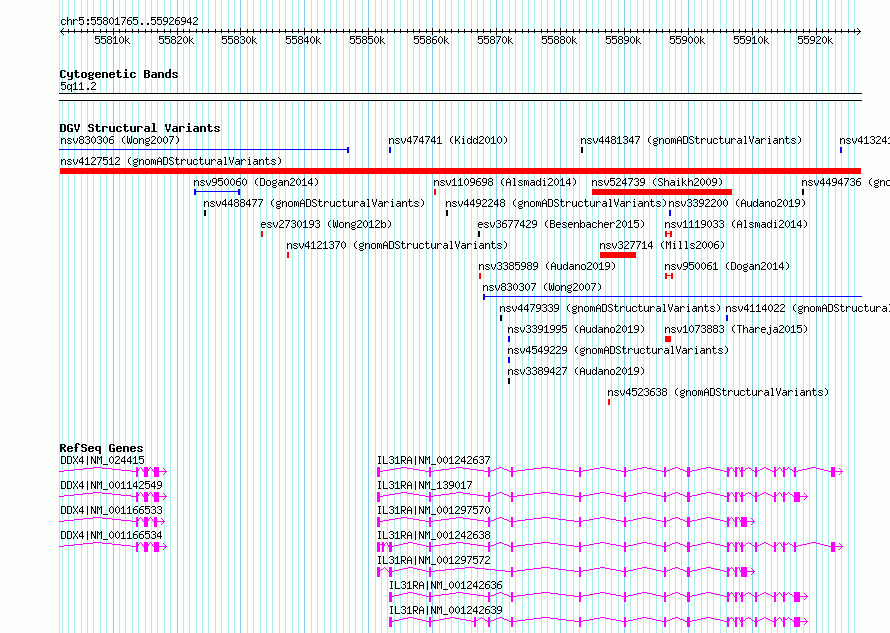
Task: Select IL31RA|NM_001242636 transcript label
Action: (446, 585)
